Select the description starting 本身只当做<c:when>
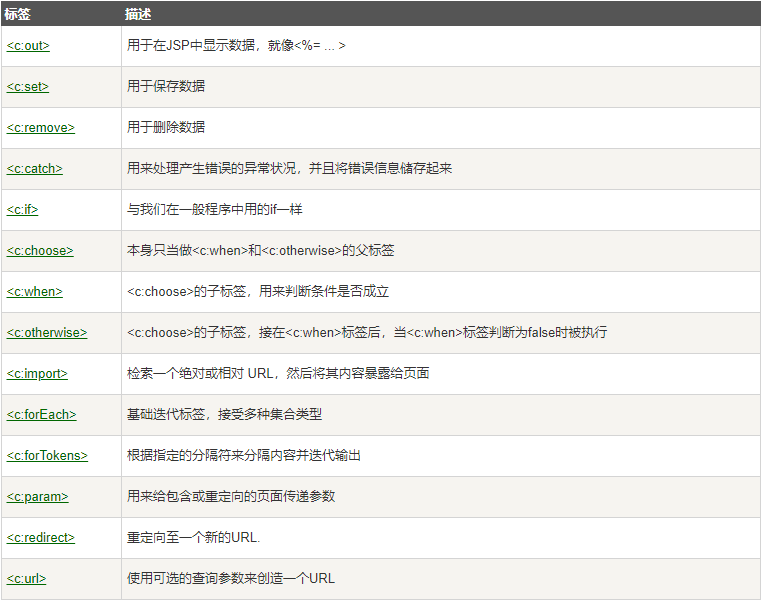763x602 pixels. click(260, 250)
